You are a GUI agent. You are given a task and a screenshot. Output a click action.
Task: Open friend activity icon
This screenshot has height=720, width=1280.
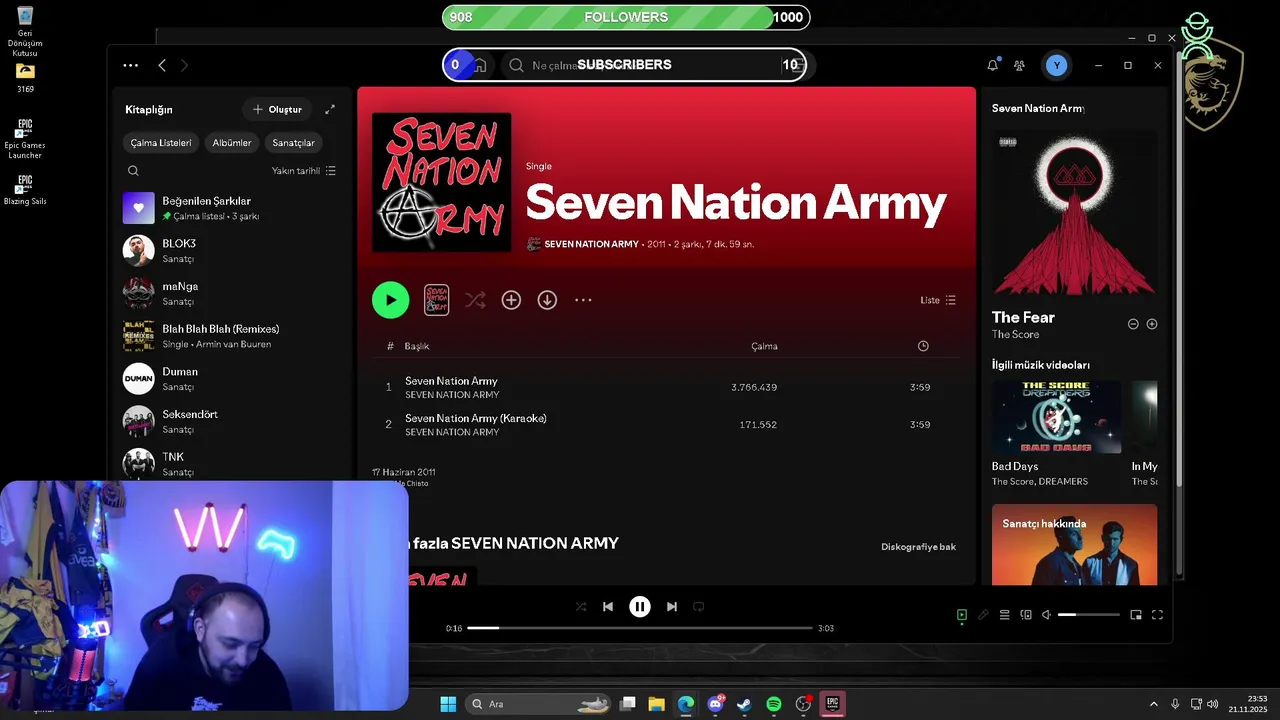point(1019,65)
